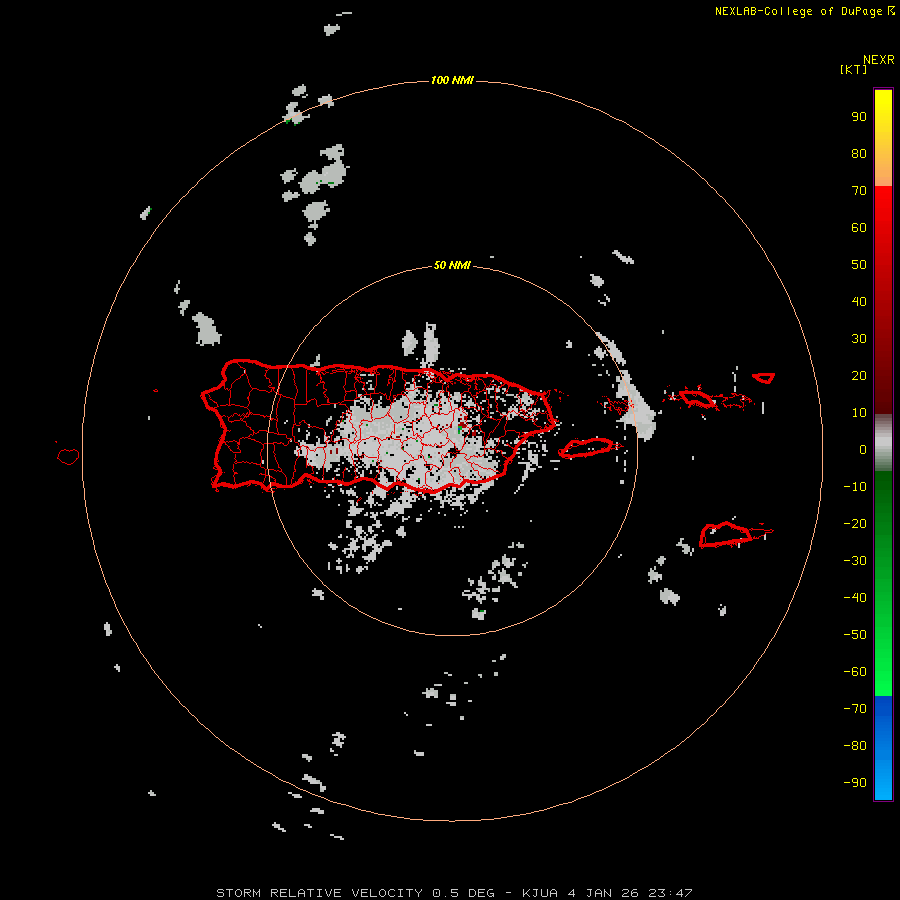Screen dimensions: 900x900
Task: Click the small Mona island outline far west
Action: (x=68, y=456)
